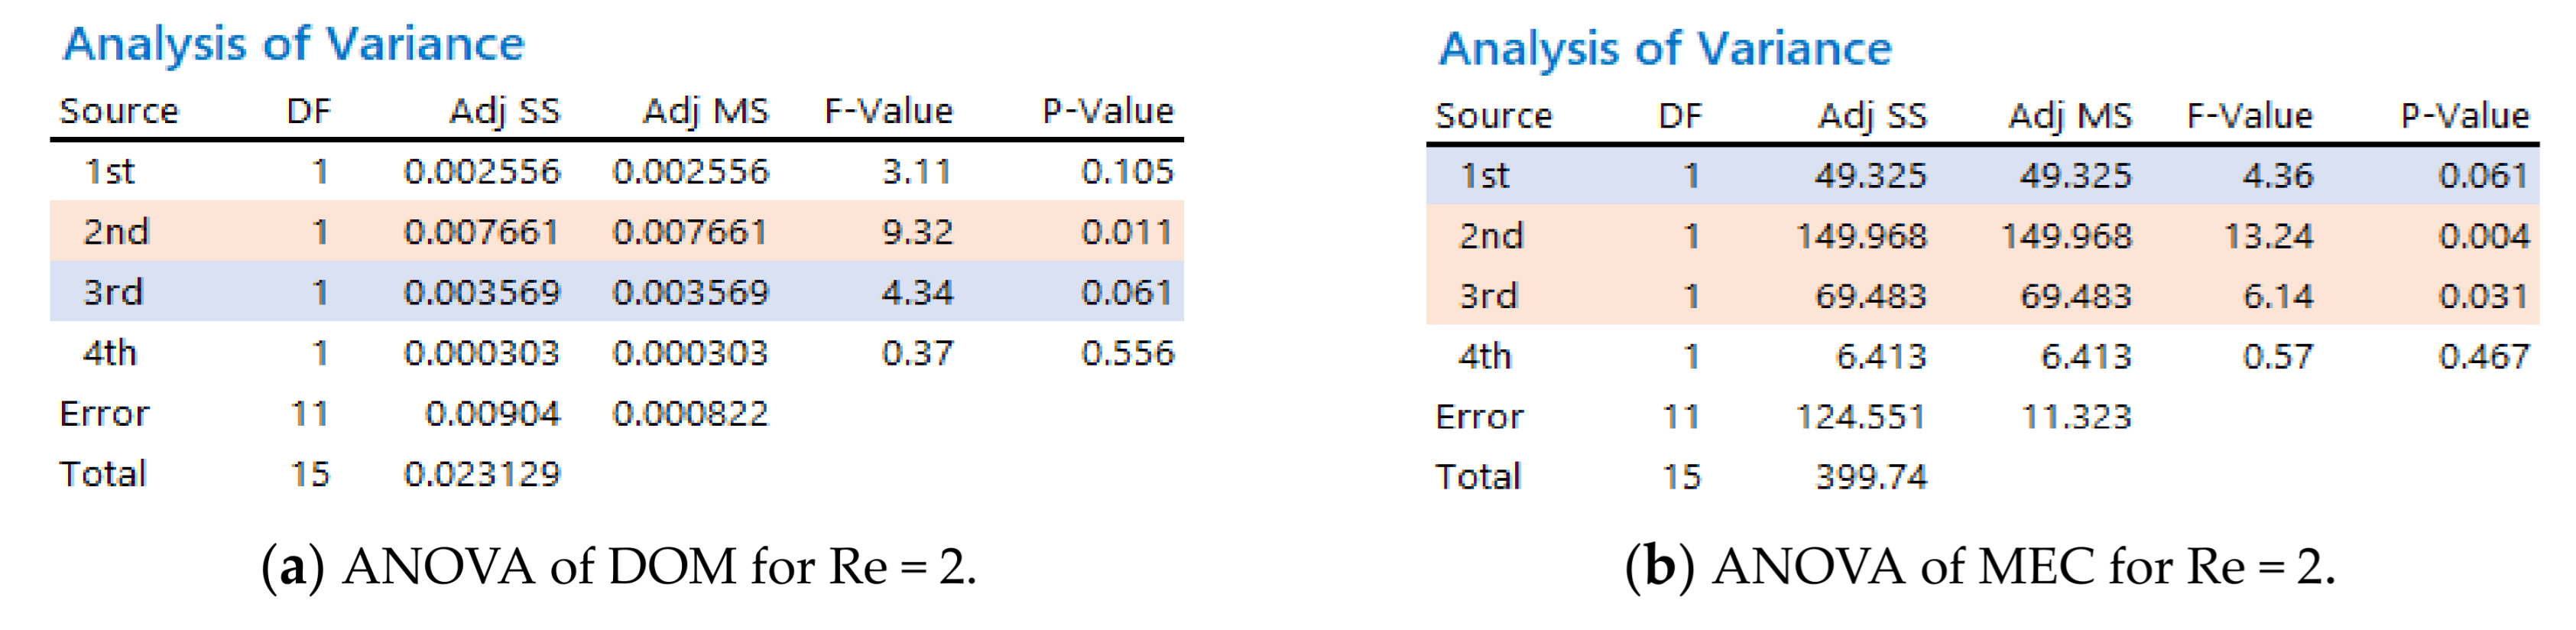Select the Adj SS value 149.968
The image size is (2576, 630).
(x=1860, y=236)
